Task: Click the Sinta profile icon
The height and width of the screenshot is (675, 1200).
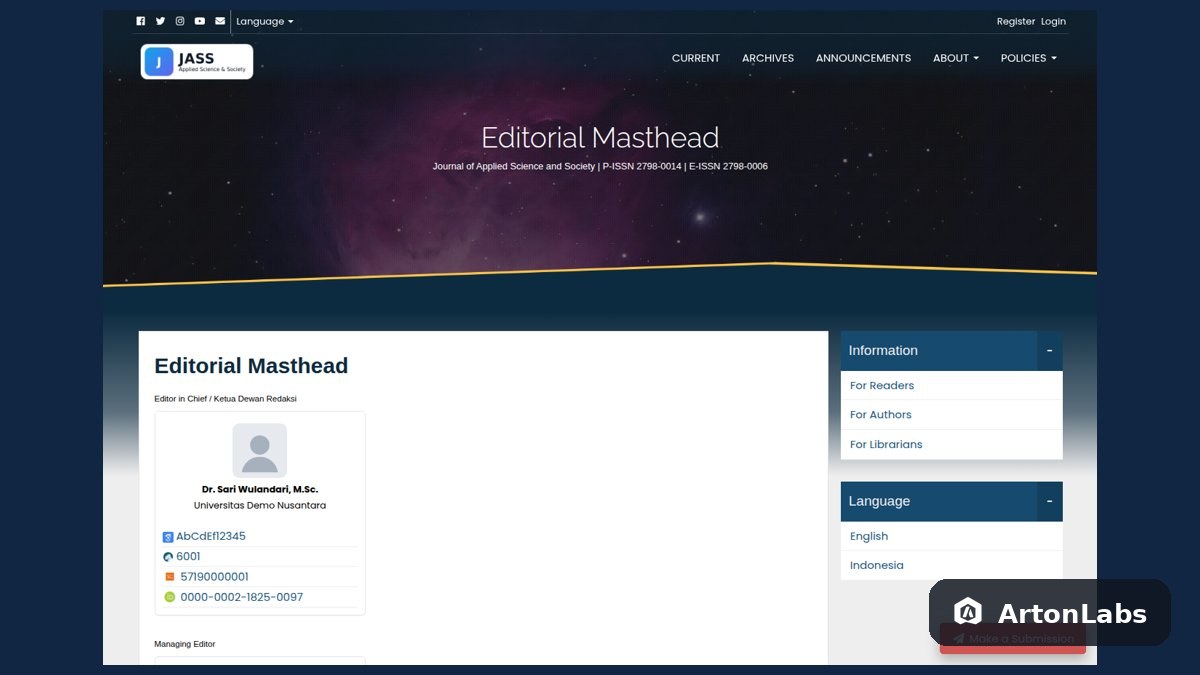Action: [x=168, y=557]
